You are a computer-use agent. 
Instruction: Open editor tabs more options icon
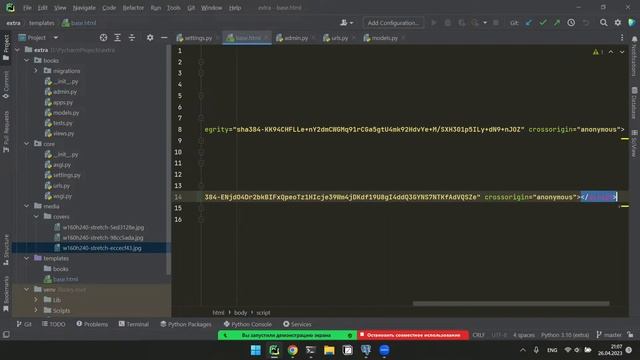point(622,38)
